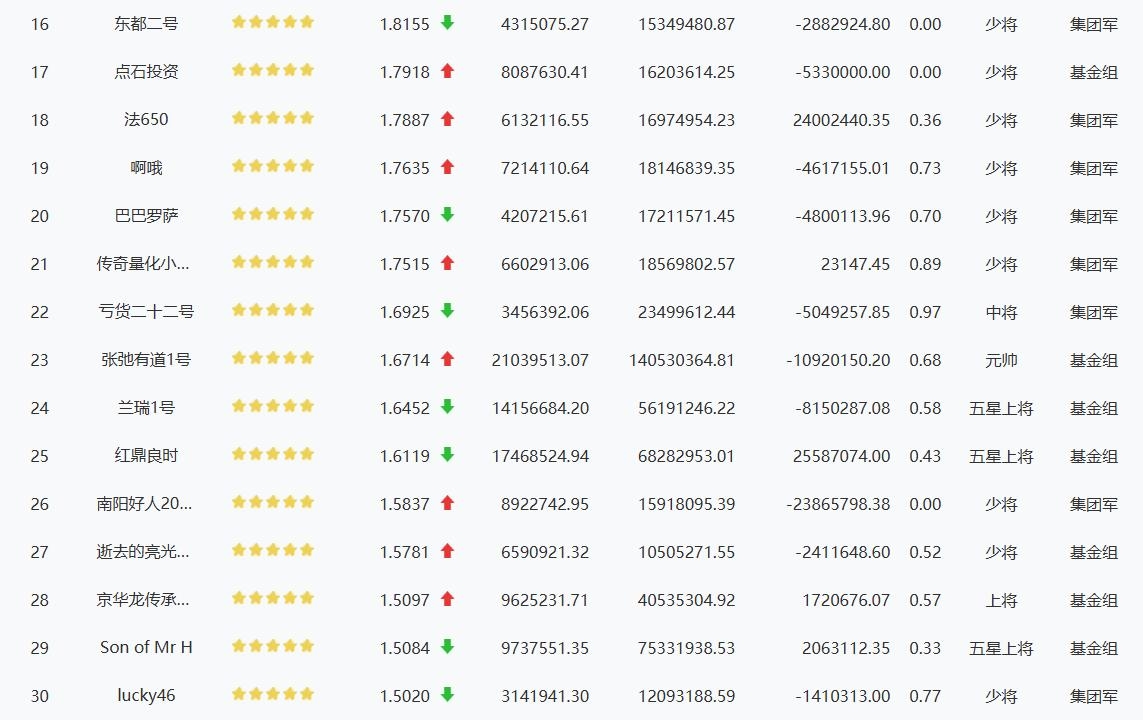
Task: Click the red up arrow next to 1.7887
Action: coord(448,119)
